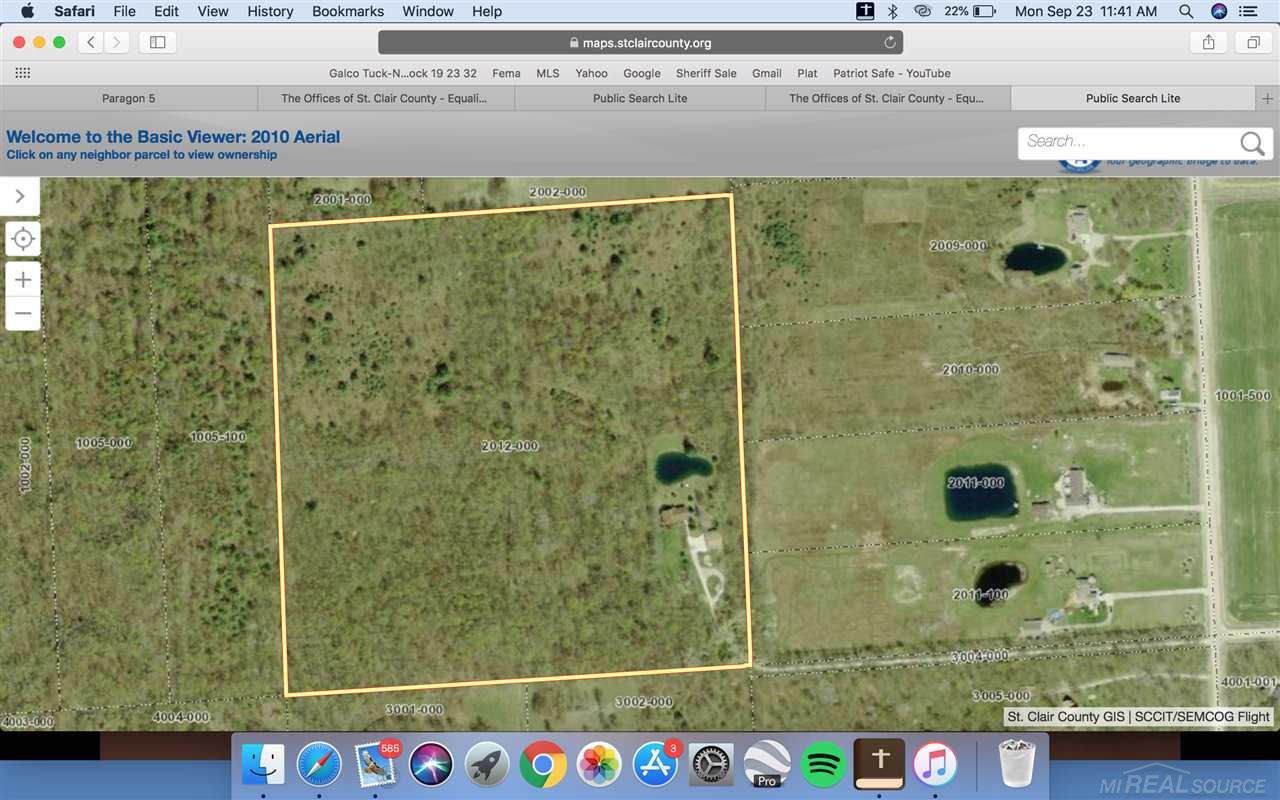Open Photos from the Dock
The width and height of the screenshot is (1280, 800).
click(x=600, y=765)
